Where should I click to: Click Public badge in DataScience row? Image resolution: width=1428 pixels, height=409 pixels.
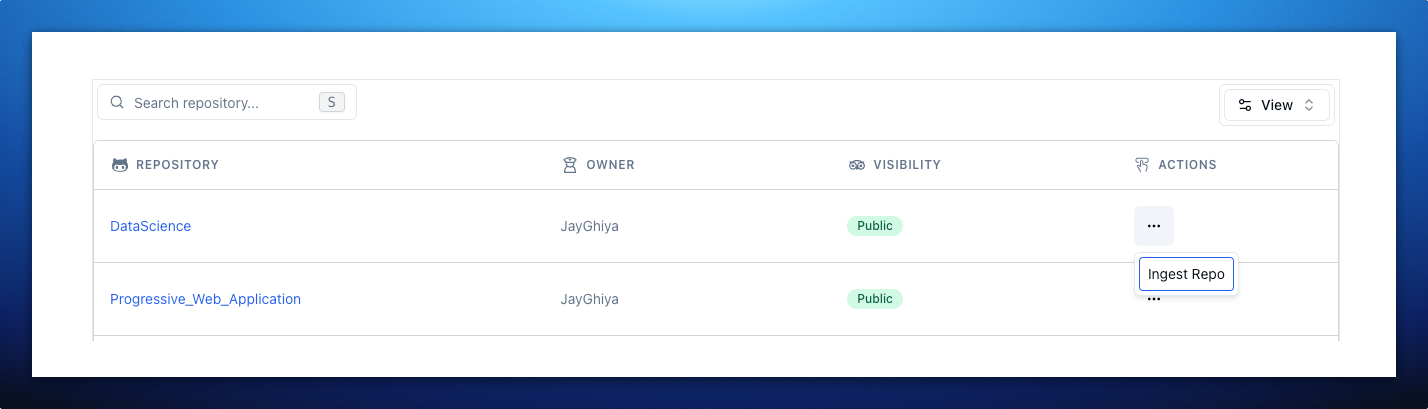coord(875,226)
